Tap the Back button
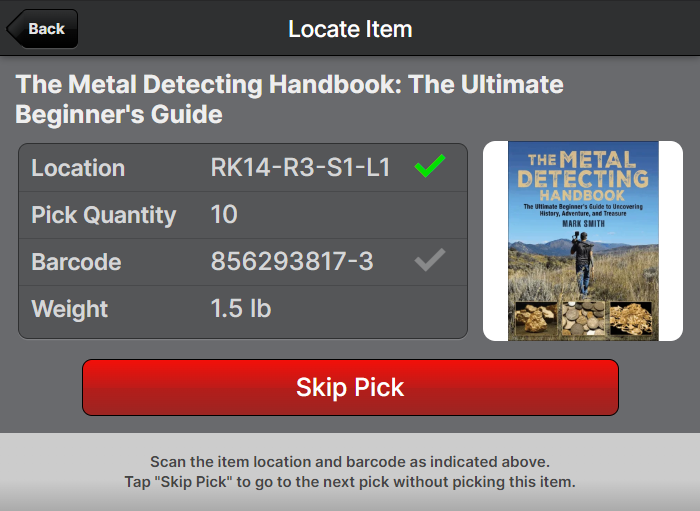700x511 pixels. 43,29
